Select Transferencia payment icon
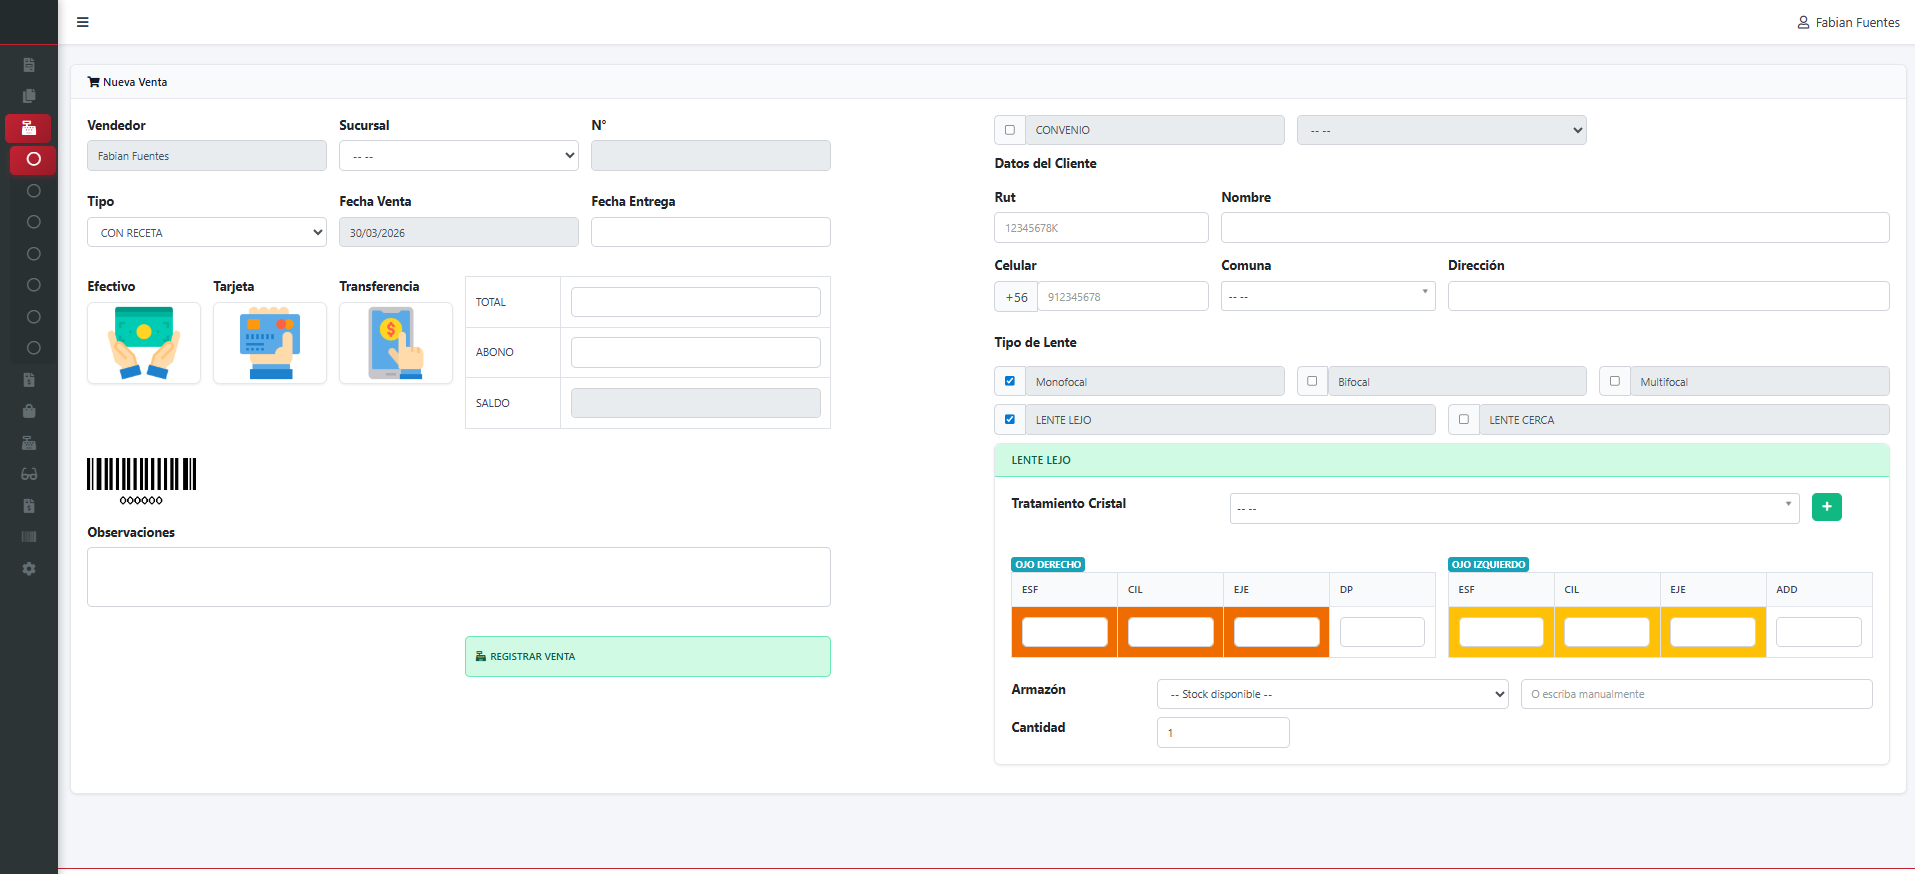The image size is (1915, 874). 396,343
